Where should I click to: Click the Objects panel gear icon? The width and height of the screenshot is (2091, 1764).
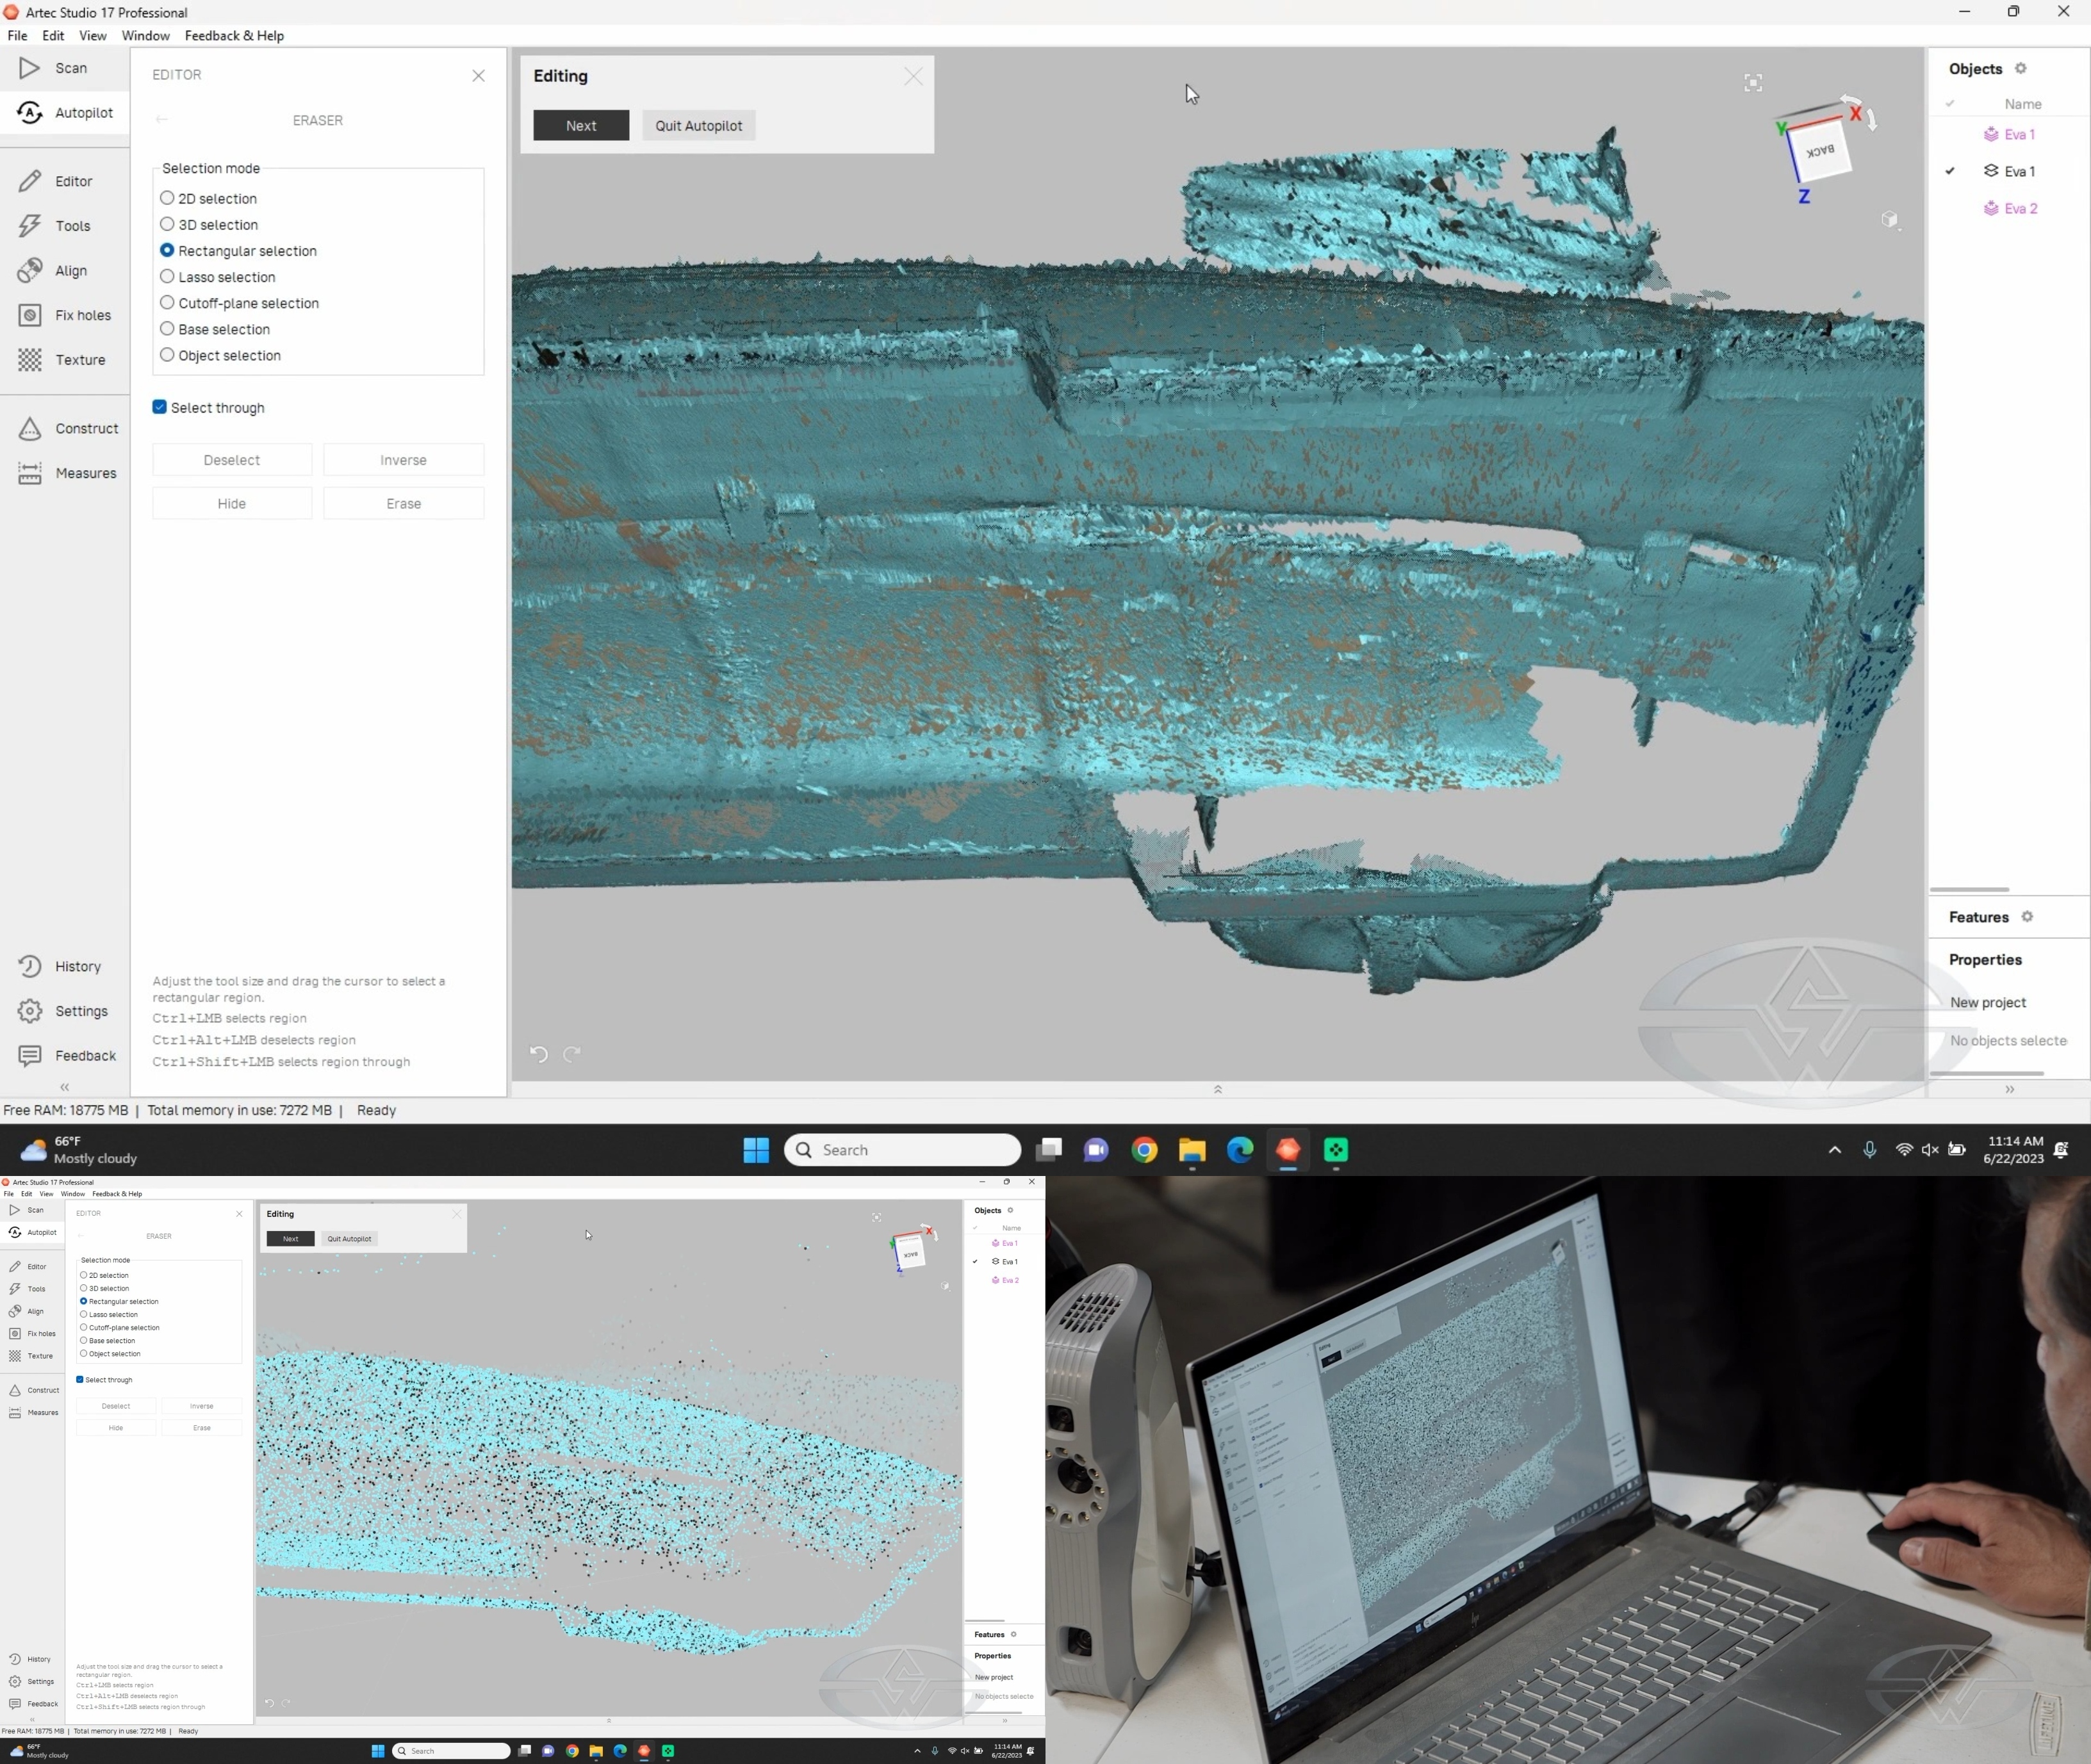pyautogui.click(x=2021, y=69)
